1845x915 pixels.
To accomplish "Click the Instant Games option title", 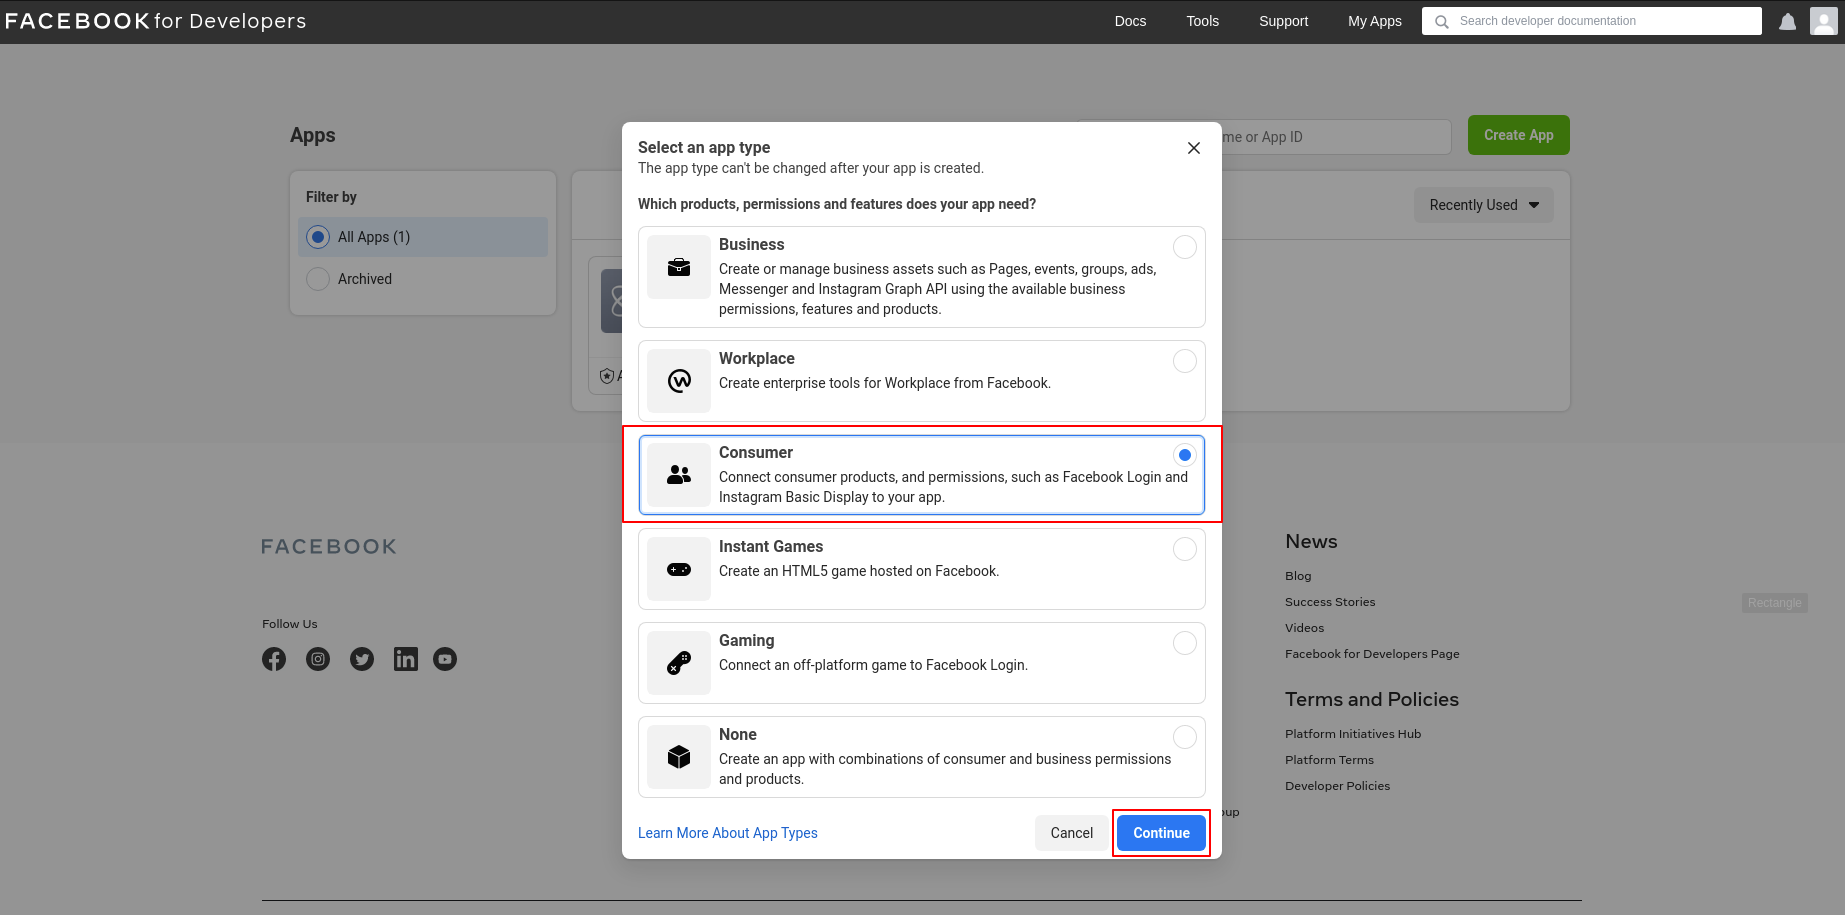I will (771, 546).
